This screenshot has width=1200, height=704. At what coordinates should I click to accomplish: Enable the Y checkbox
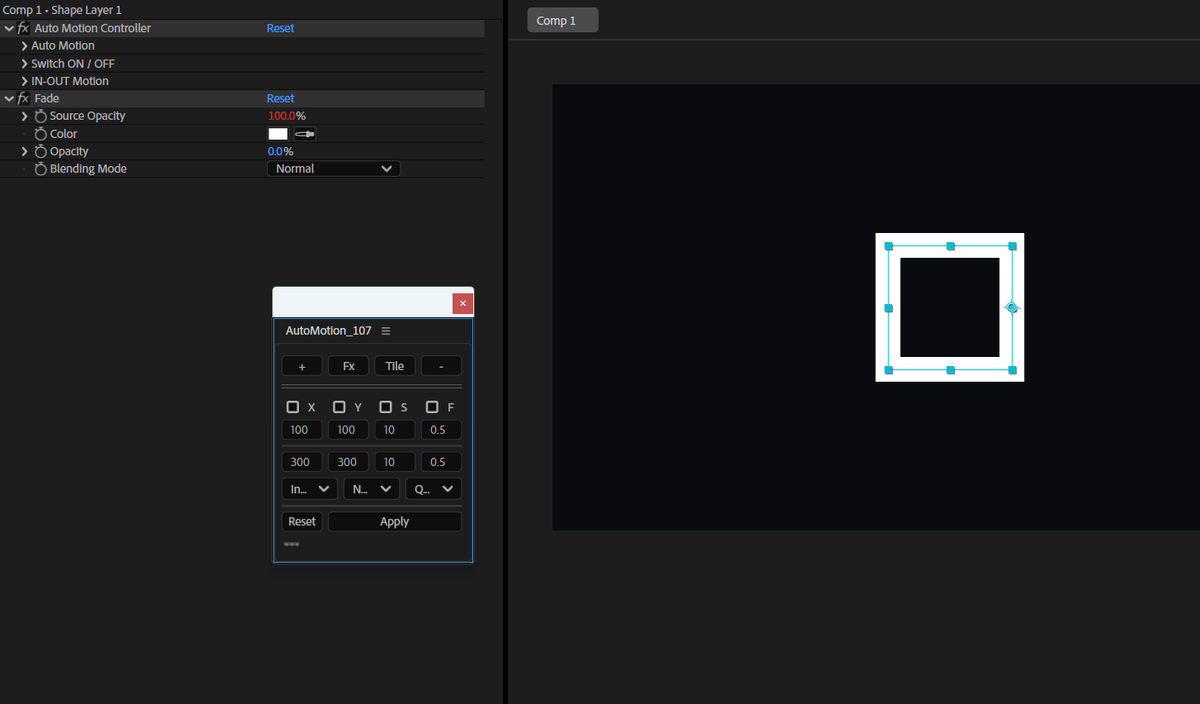[x=340, y=407]
